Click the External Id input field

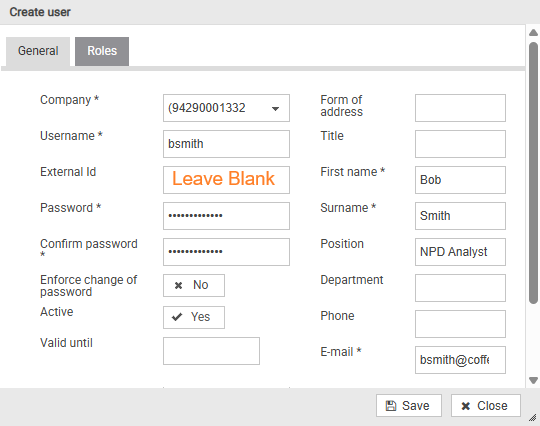tap(226, 180)
